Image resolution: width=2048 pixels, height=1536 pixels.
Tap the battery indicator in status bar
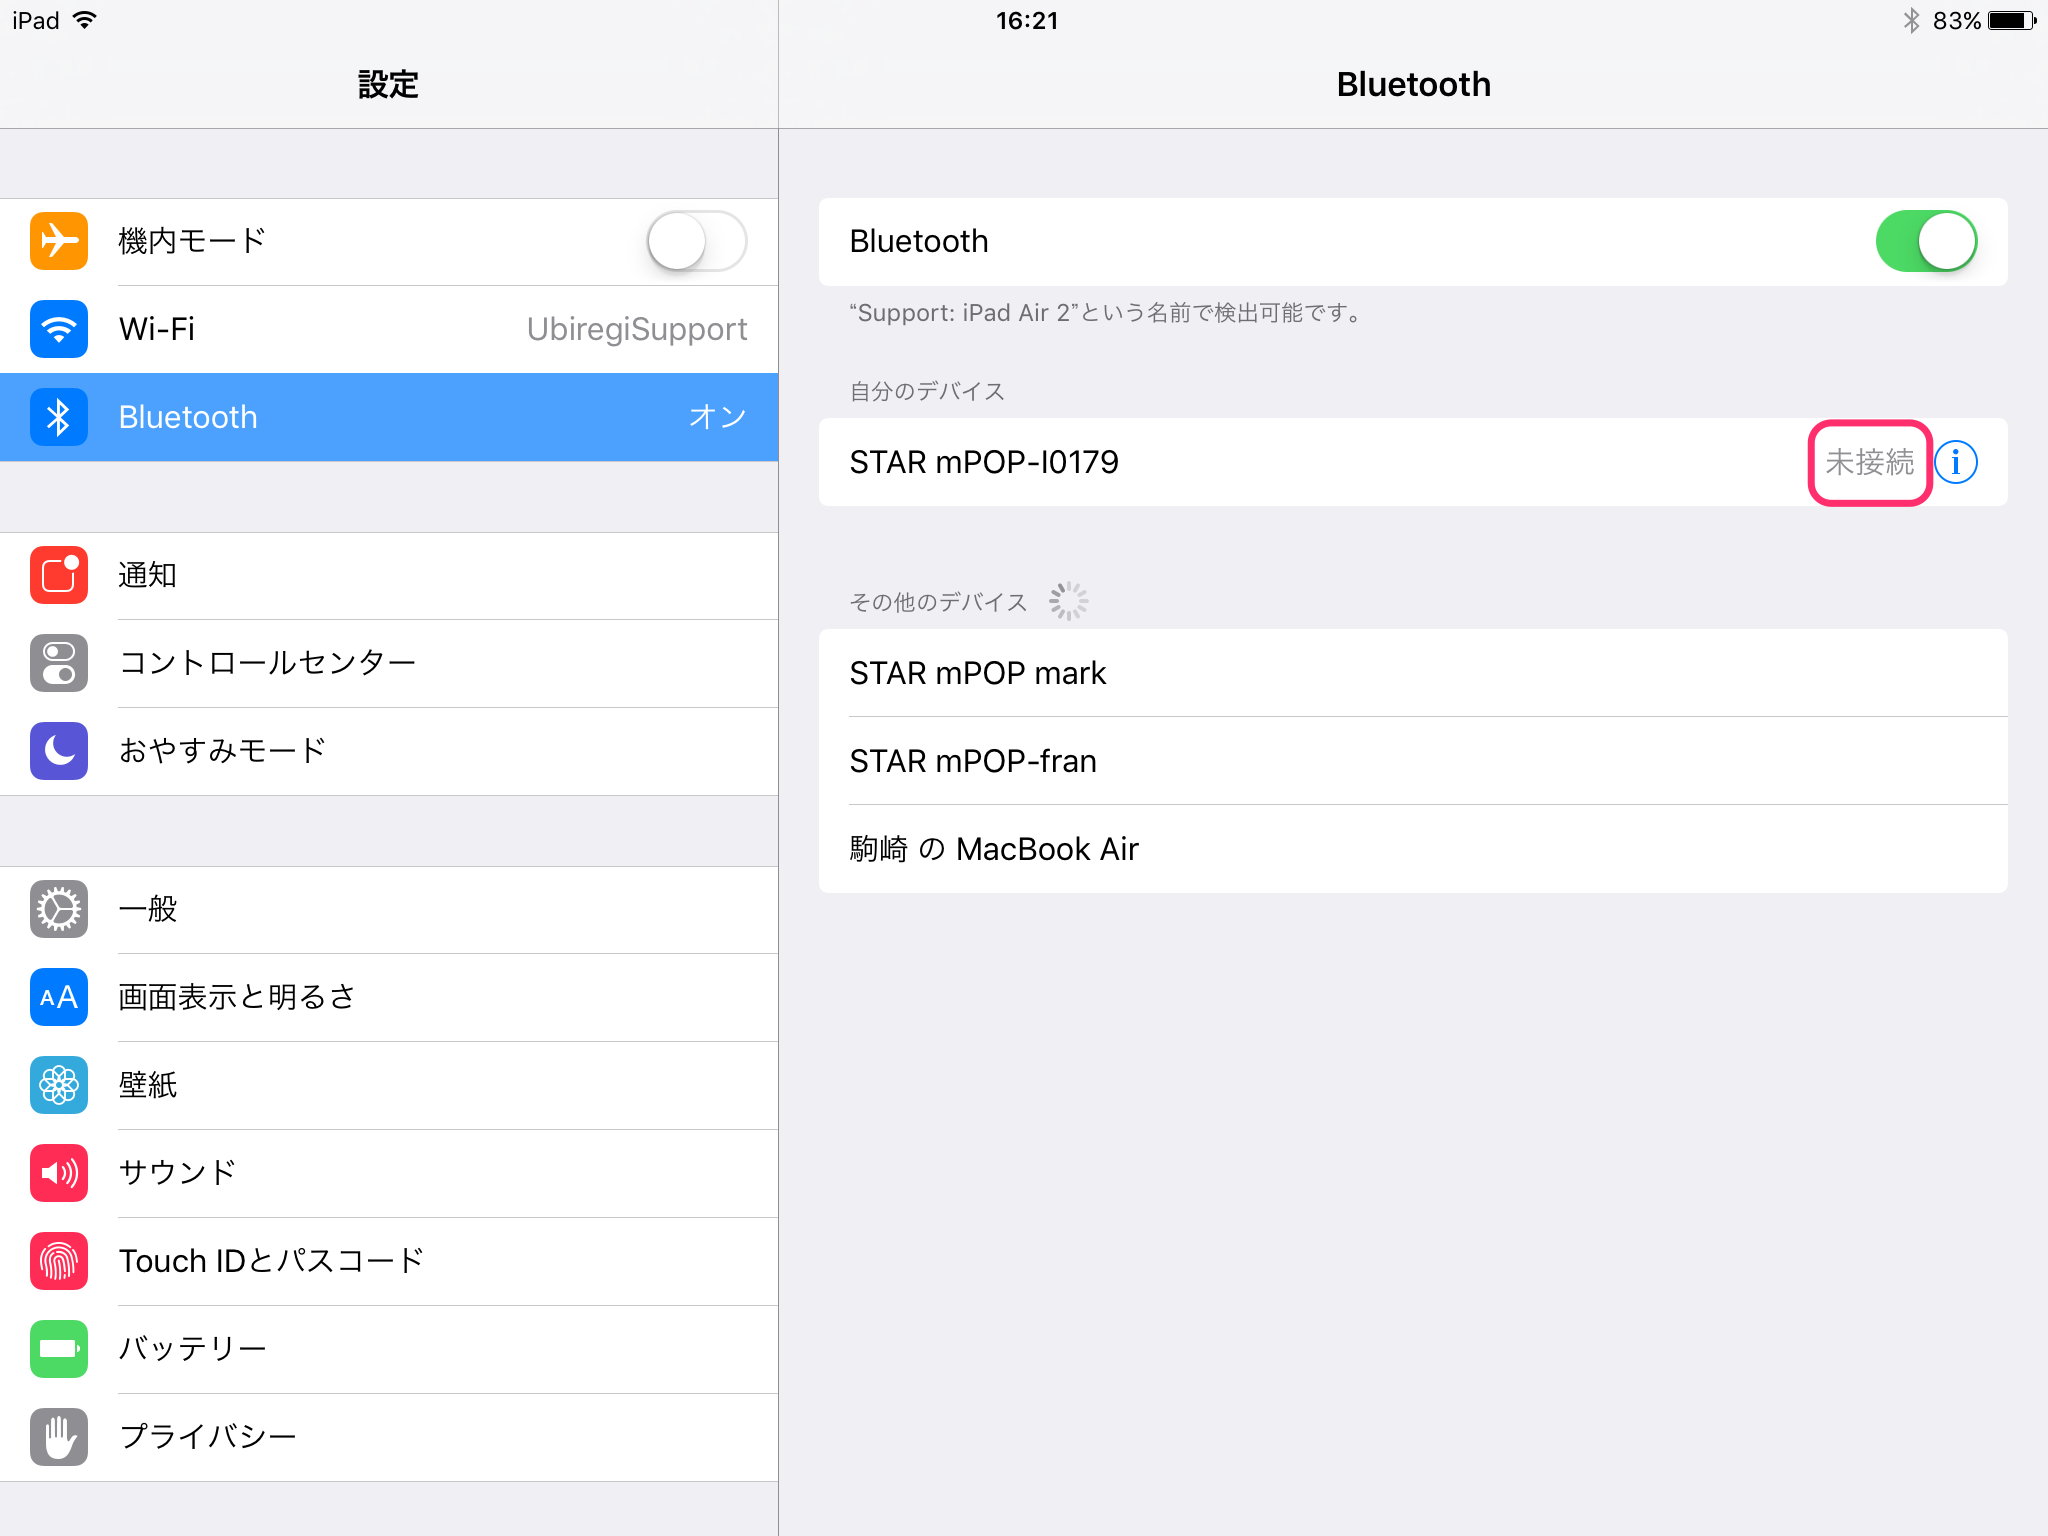(x=2012, y=21)
